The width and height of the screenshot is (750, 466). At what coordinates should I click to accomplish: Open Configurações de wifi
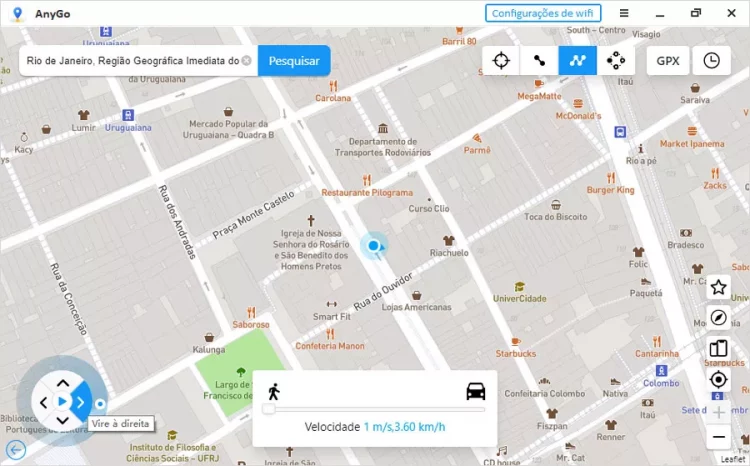[x=543, y=13]
